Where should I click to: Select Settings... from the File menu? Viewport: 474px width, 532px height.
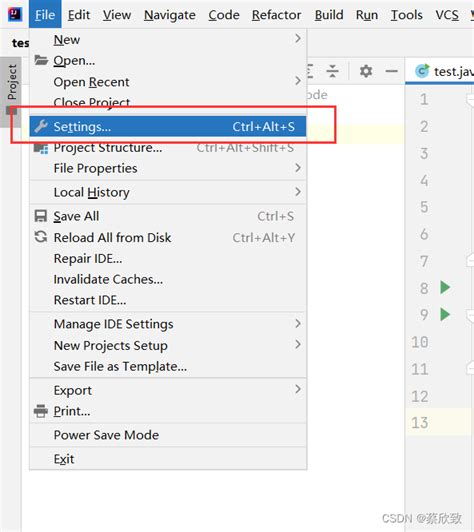(x=168, y=127)
